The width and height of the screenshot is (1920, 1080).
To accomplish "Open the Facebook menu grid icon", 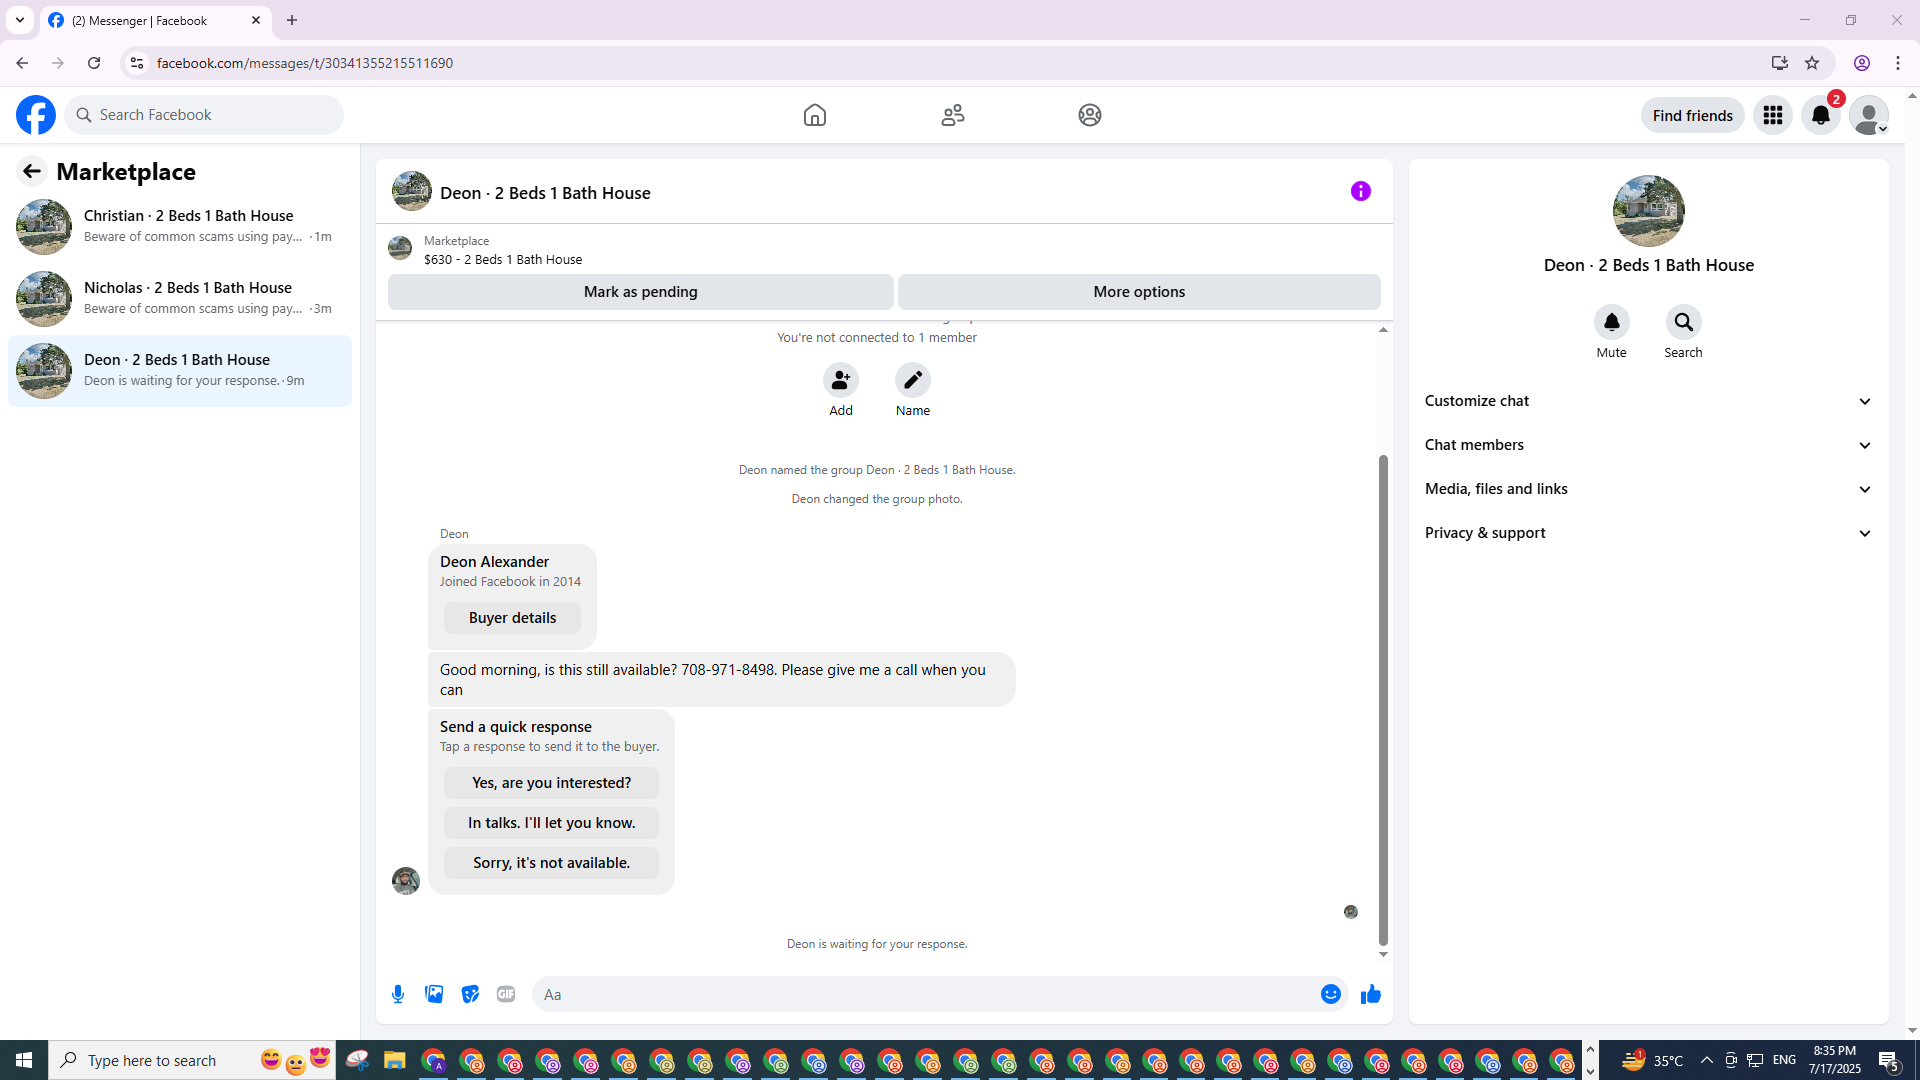I will pyautogui.click(x=1773, y=115).
